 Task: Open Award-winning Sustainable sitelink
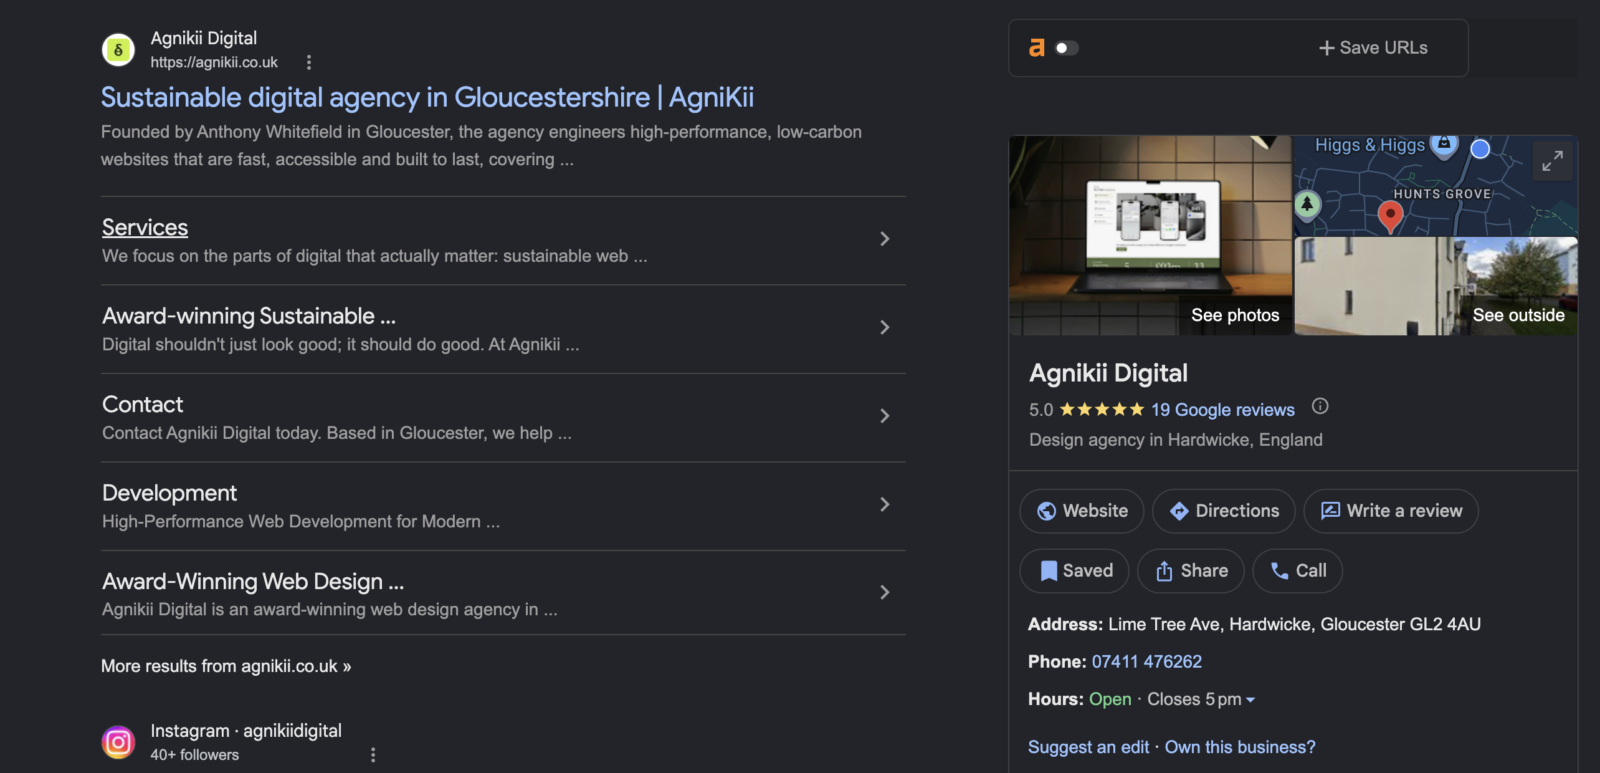249,316
